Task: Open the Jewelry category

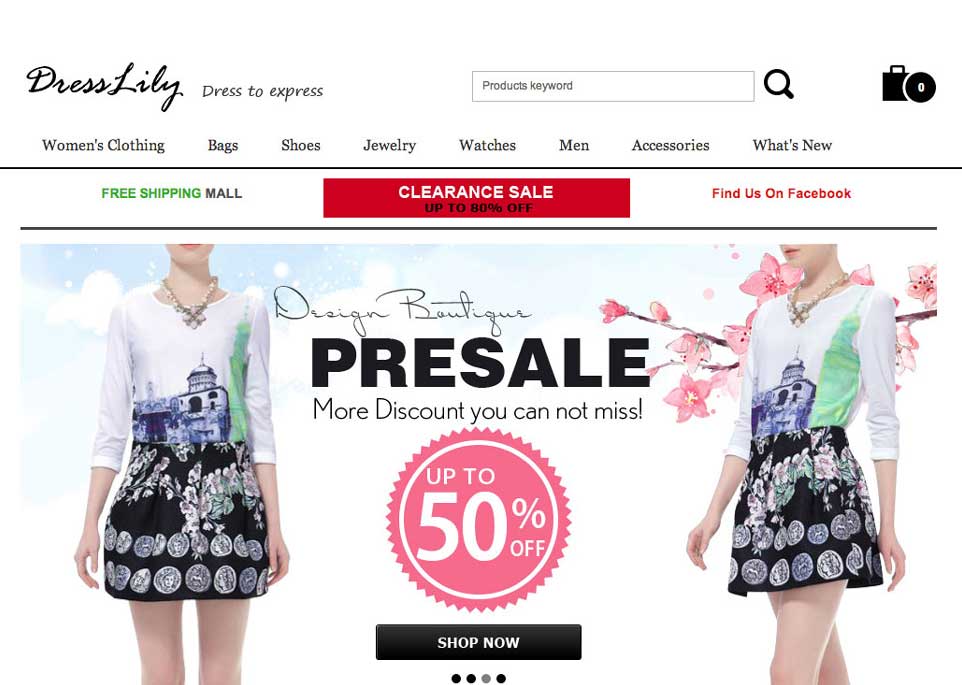Action: [x=390, y=145]
